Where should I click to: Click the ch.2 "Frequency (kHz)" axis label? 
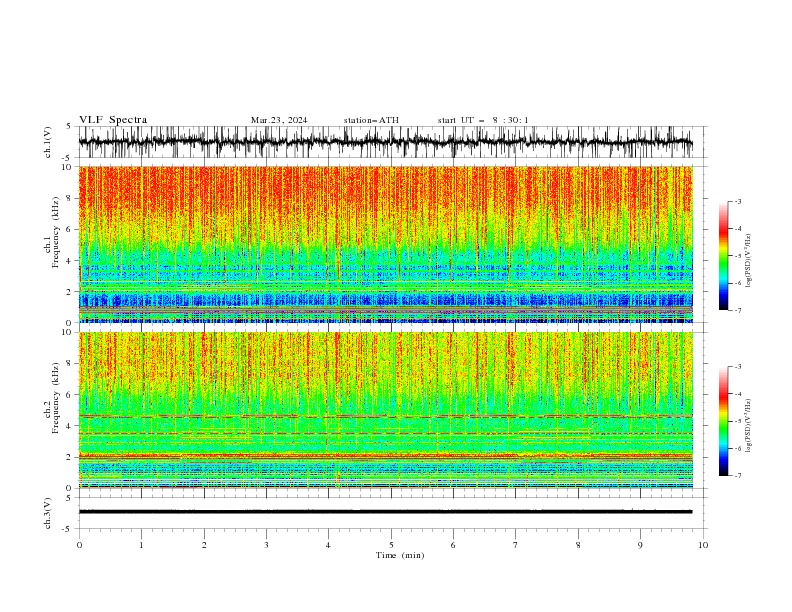(56, 398)
